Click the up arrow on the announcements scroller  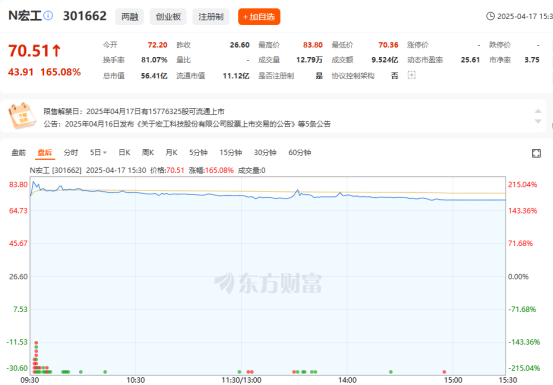(538, 111)
